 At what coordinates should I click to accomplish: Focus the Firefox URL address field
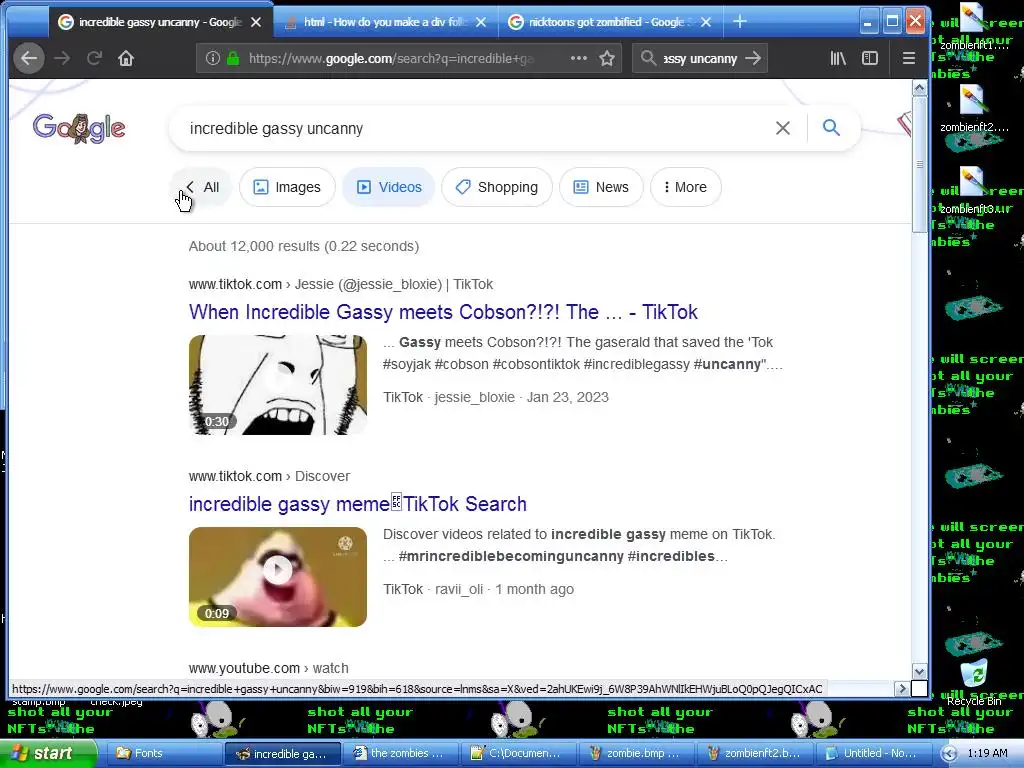coord(392,58)
